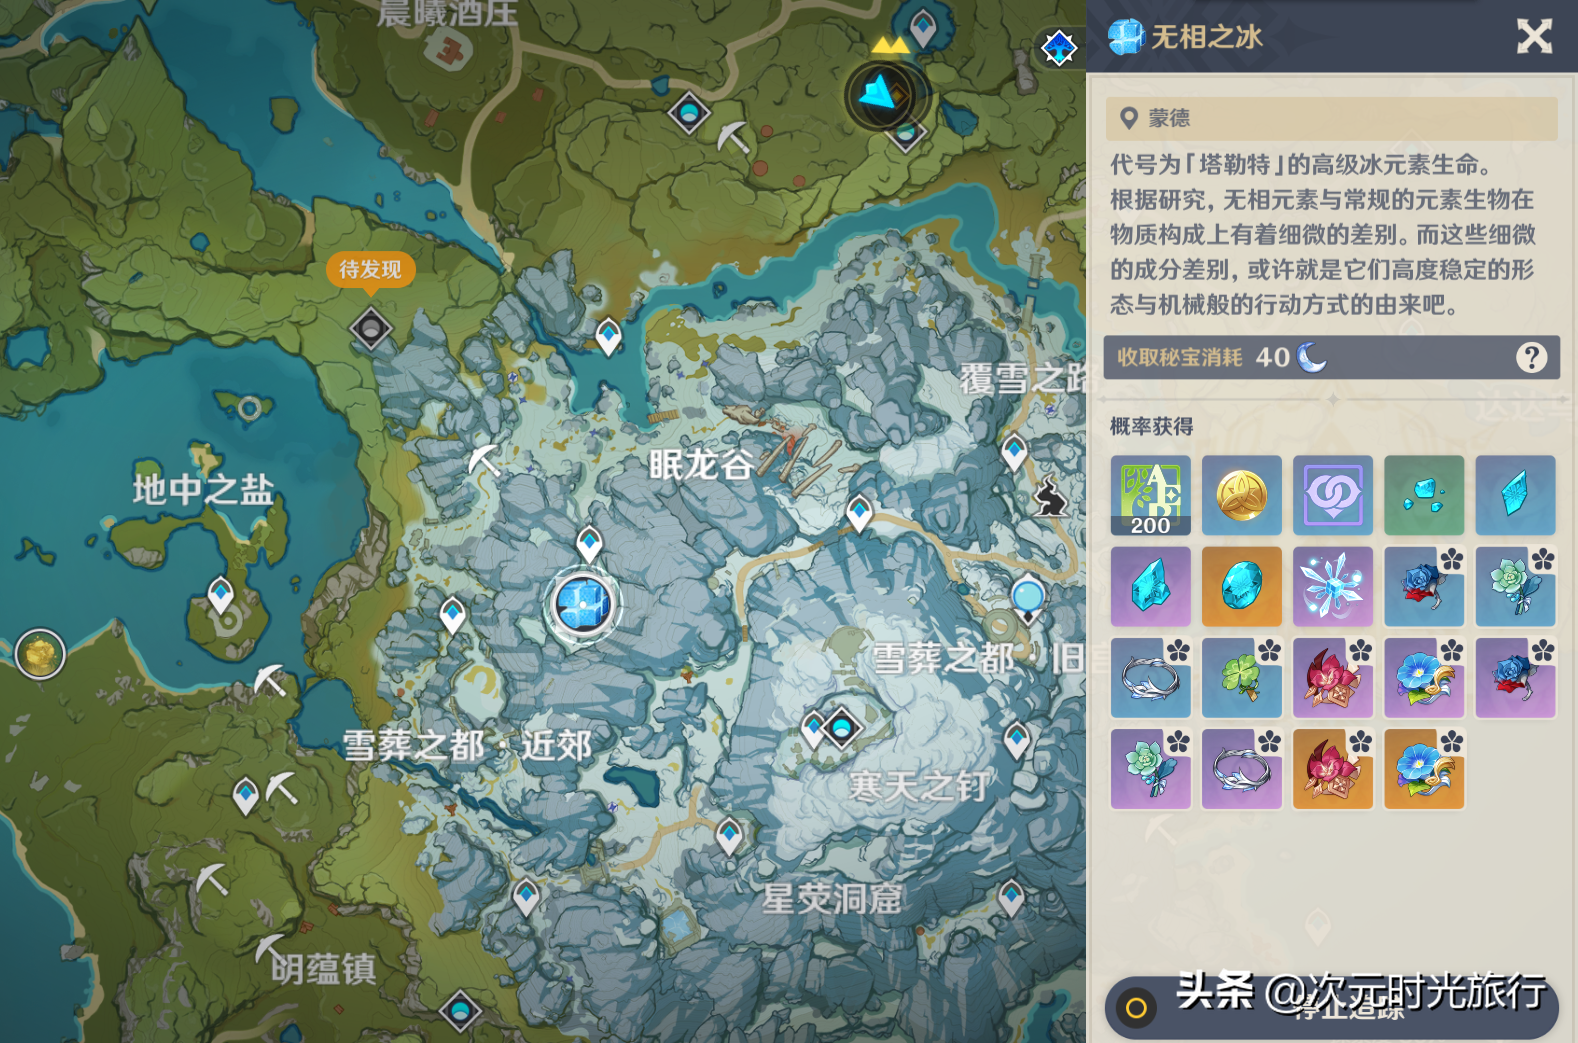
Task: Click the 概率获得 rewards heading
Action: click(x=1151, y=426)
